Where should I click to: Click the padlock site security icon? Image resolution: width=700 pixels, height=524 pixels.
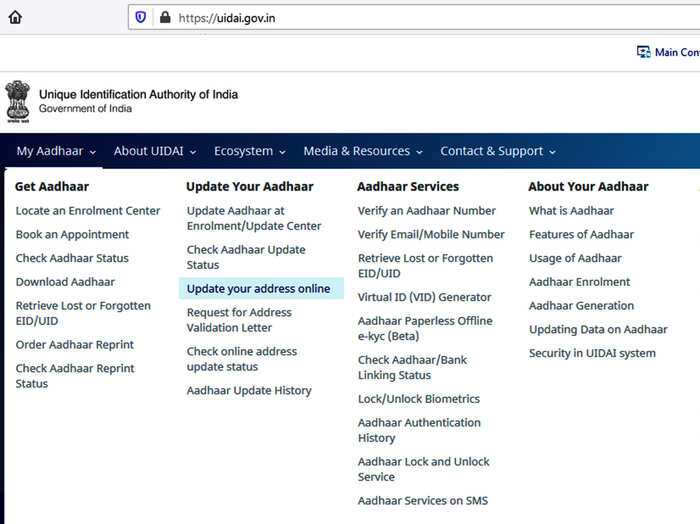coord(165,17)
